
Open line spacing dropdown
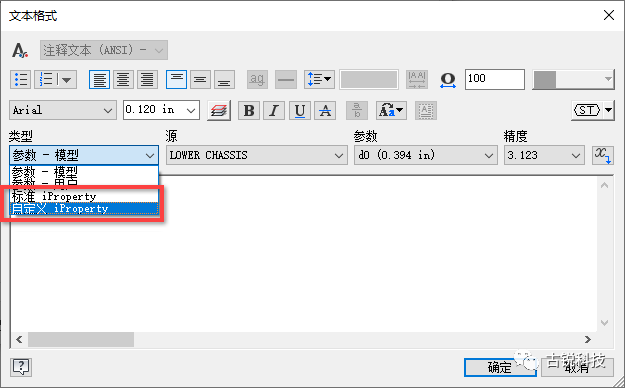[x=319, y=79]
